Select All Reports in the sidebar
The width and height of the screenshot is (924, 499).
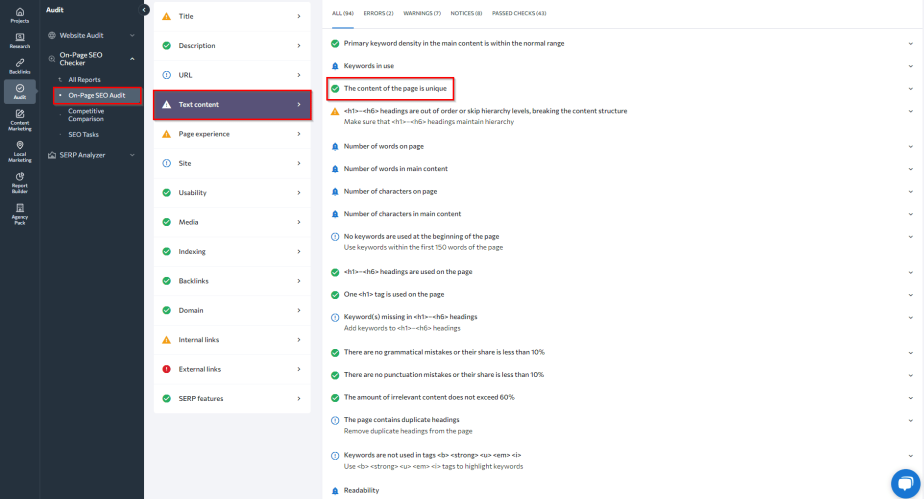pos(84,80)
